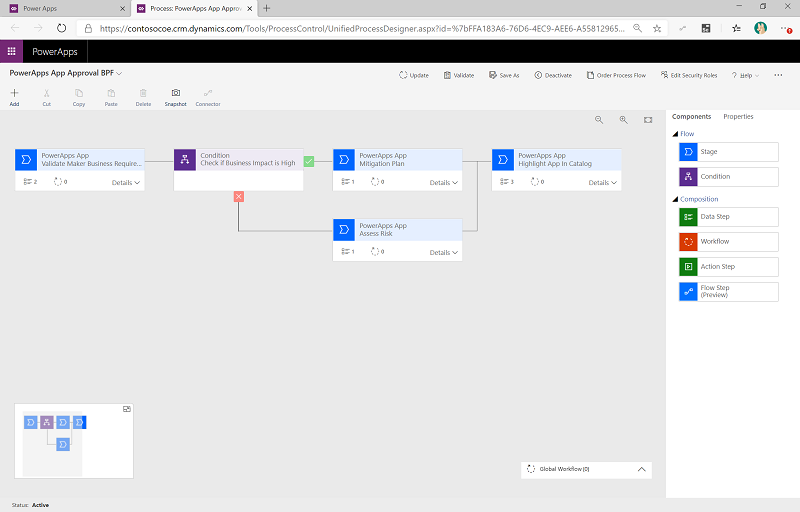Expand the Global Workflow panel
This screenshot has height=512, width=800.
[642, 469]
